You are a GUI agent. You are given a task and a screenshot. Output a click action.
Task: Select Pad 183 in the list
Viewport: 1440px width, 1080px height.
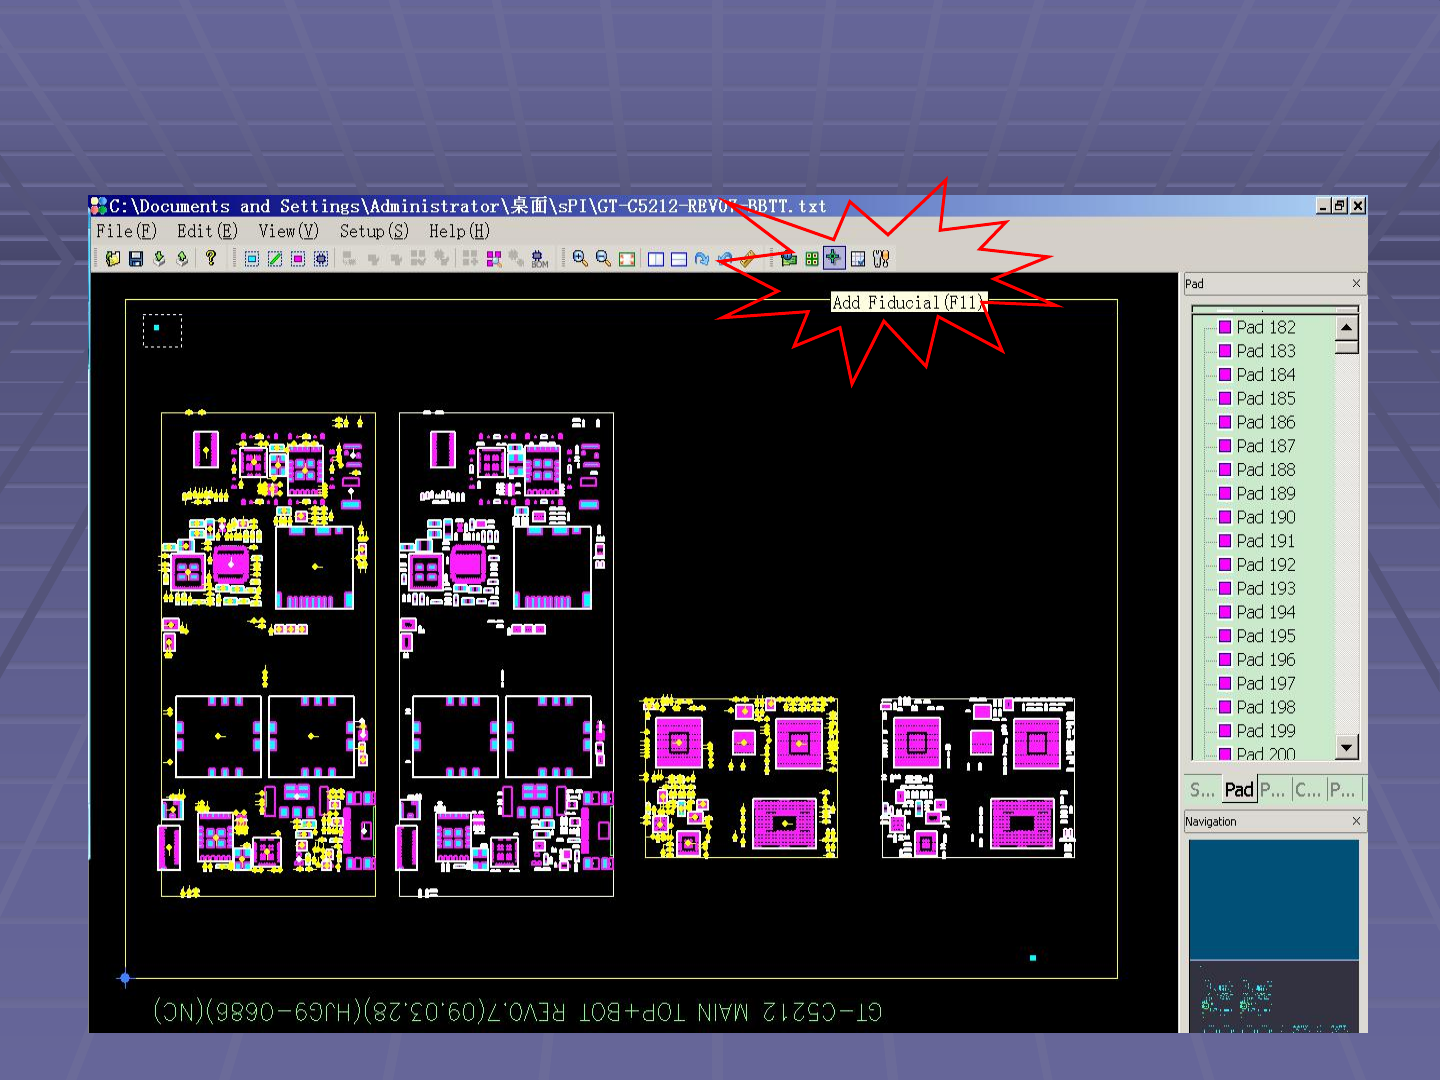click(x=1266, y=351)
